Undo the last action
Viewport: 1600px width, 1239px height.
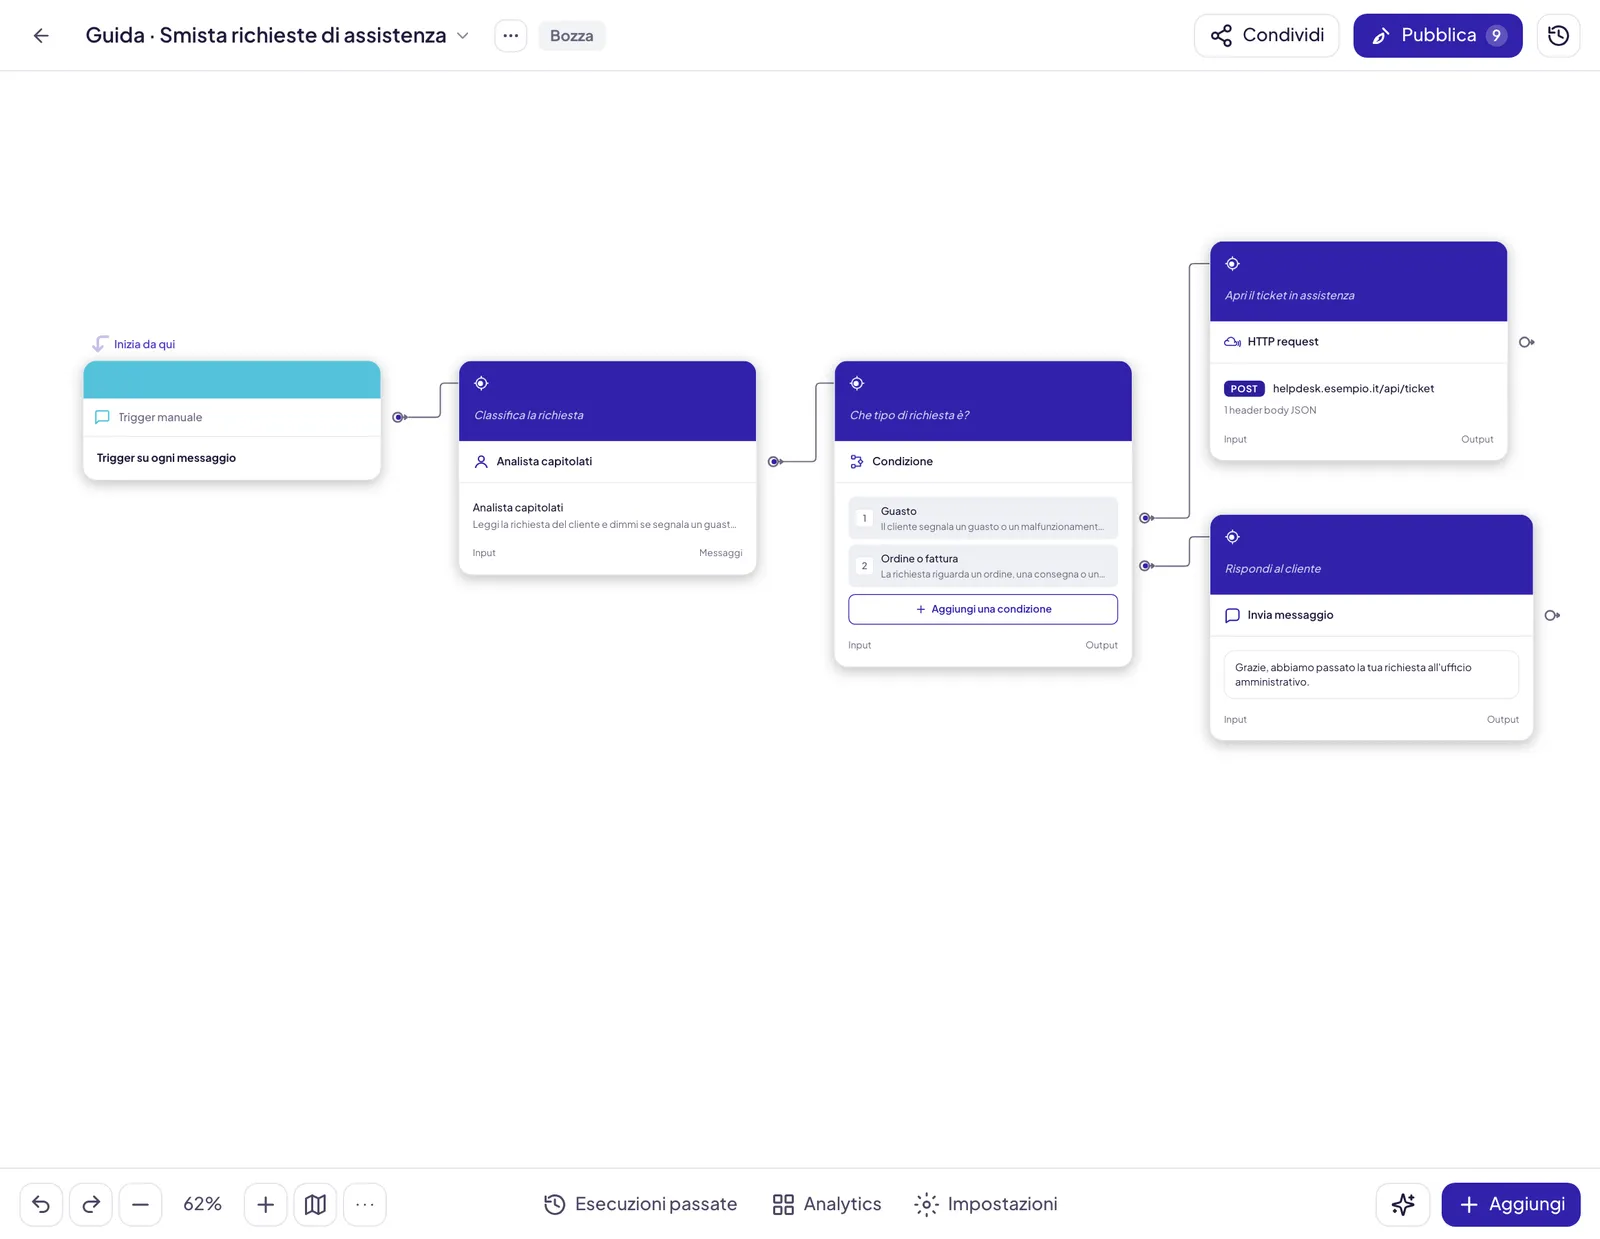(41, 1204)
